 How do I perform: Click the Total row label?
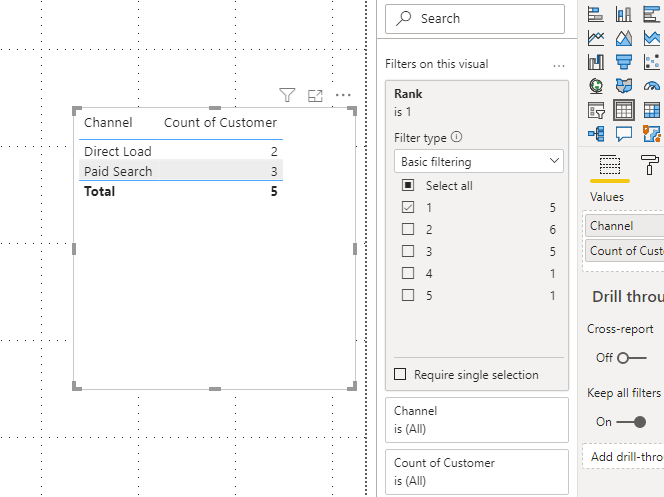point(100,191)
